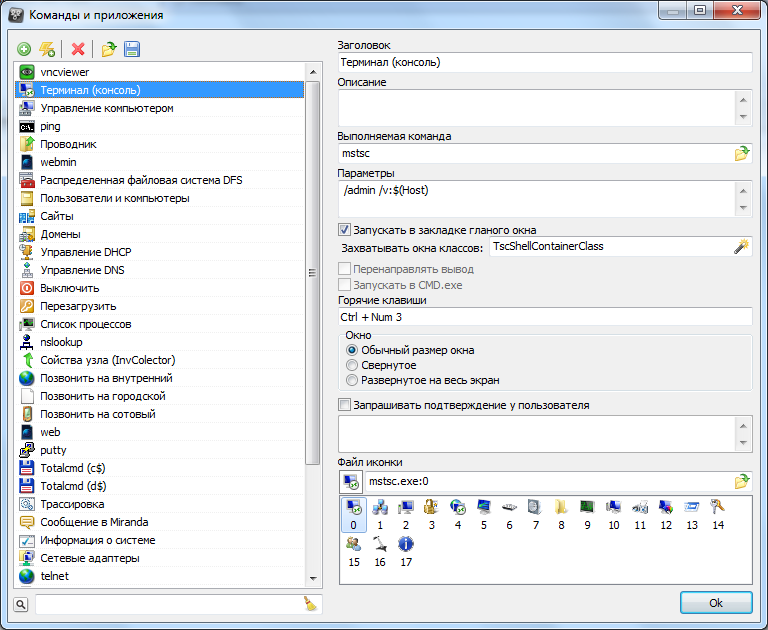The width and height of the screenshot is (768, 630).
Task: Browse for the icon file
Action: [x=741, y=481]
